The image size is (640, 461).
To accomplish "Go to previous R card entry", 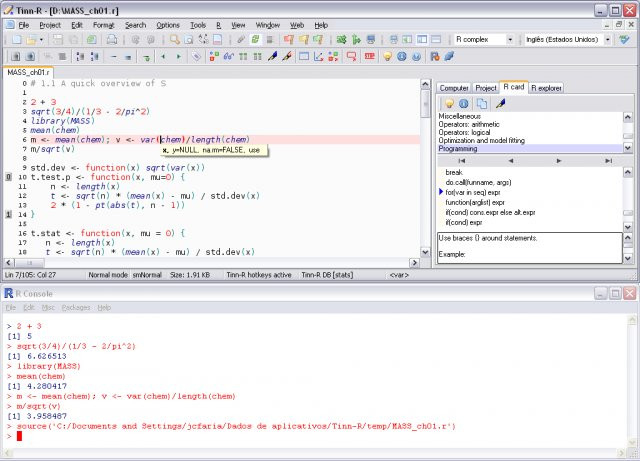I will pyautogui.click(x=511, y=161).
